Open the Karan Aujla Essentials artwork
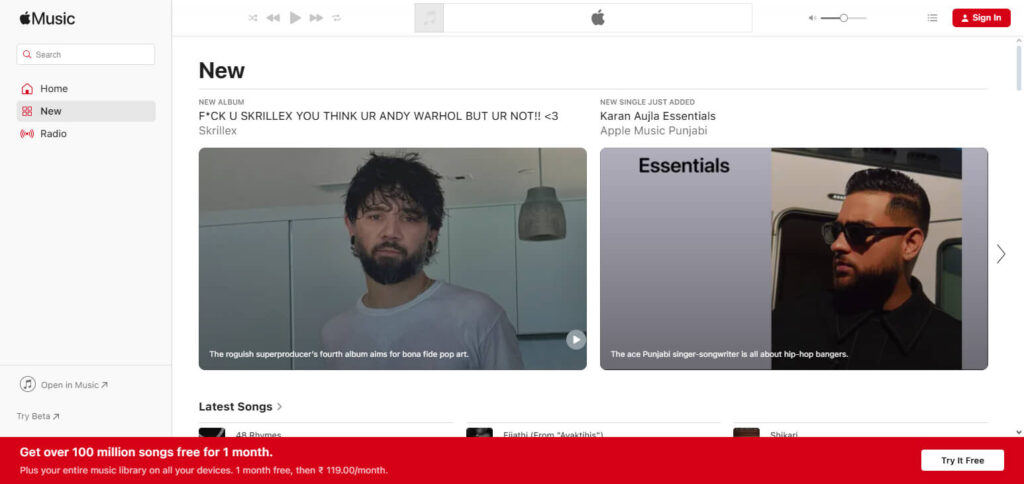1024x484 pixels. coord(793,259)
